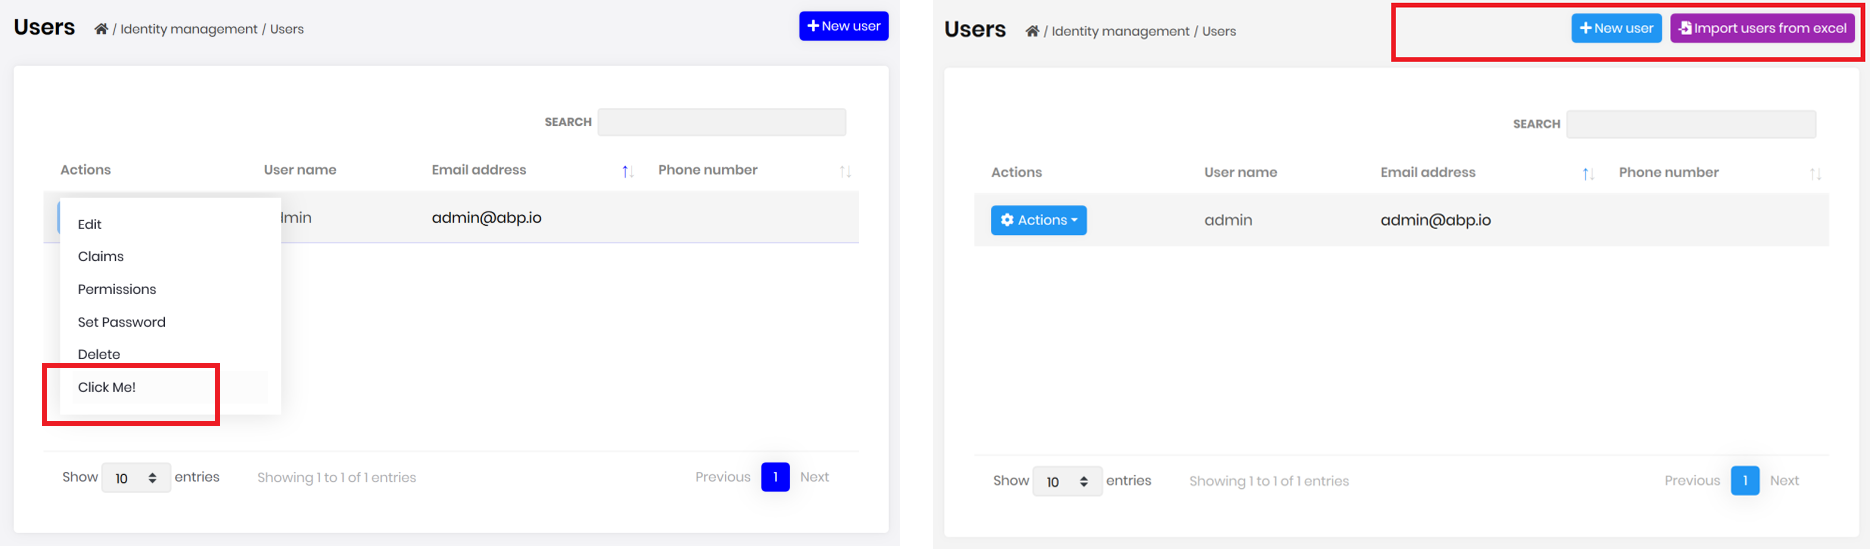Image resolution: width=1870 pixels, height=549 pixels.
Task: Choose Edit from the actions menu
Action: (x=90, y=224)
